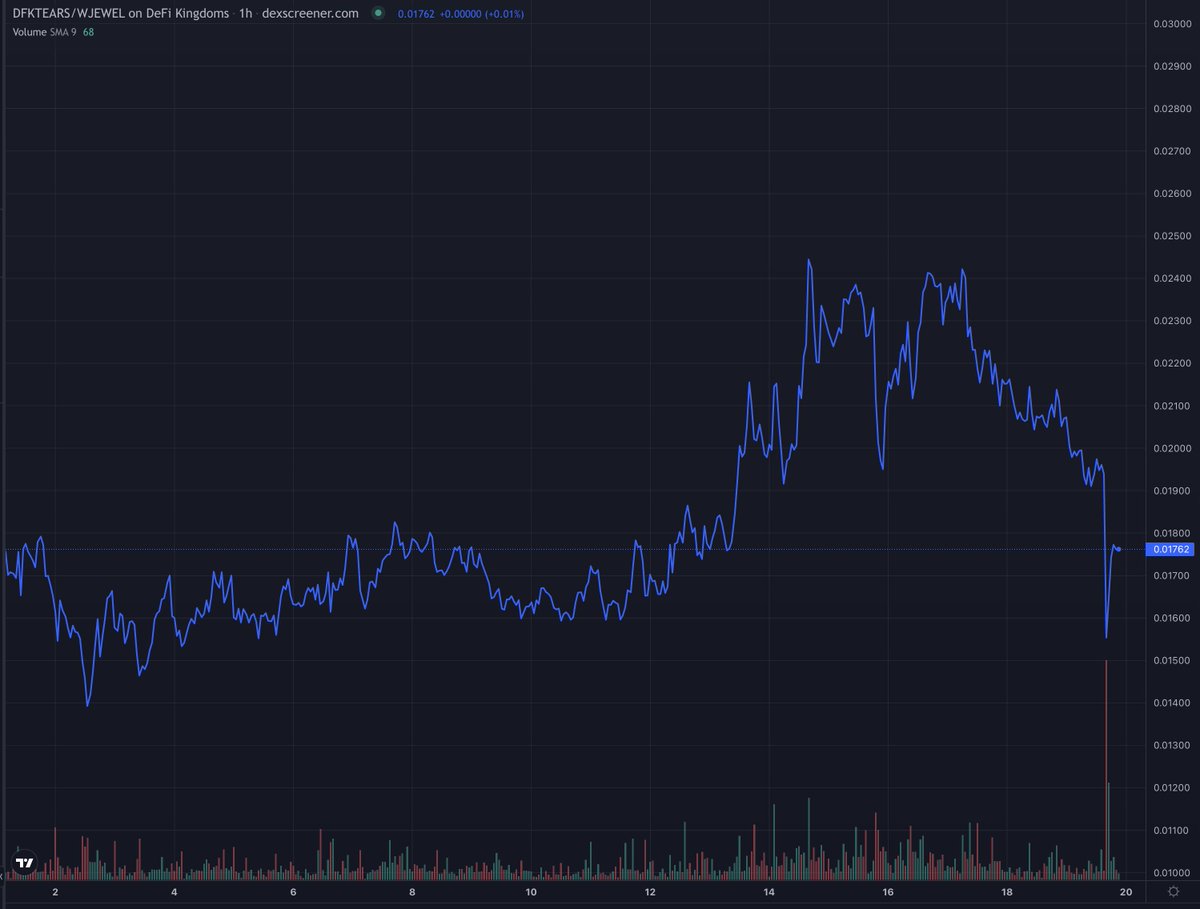Click the green market status dot
The height and width of the screenshot is (909, 1200).
point(377,14)
